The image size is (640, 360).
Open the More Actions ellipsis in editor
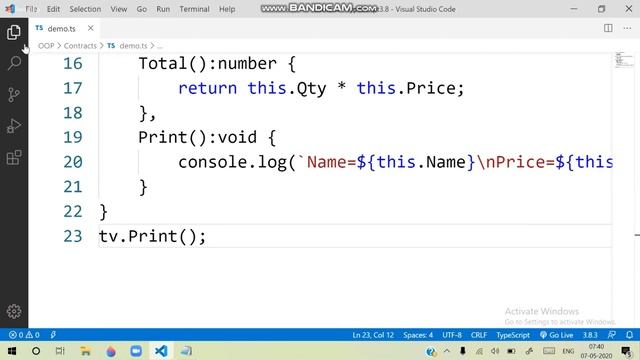pos(627,28)
